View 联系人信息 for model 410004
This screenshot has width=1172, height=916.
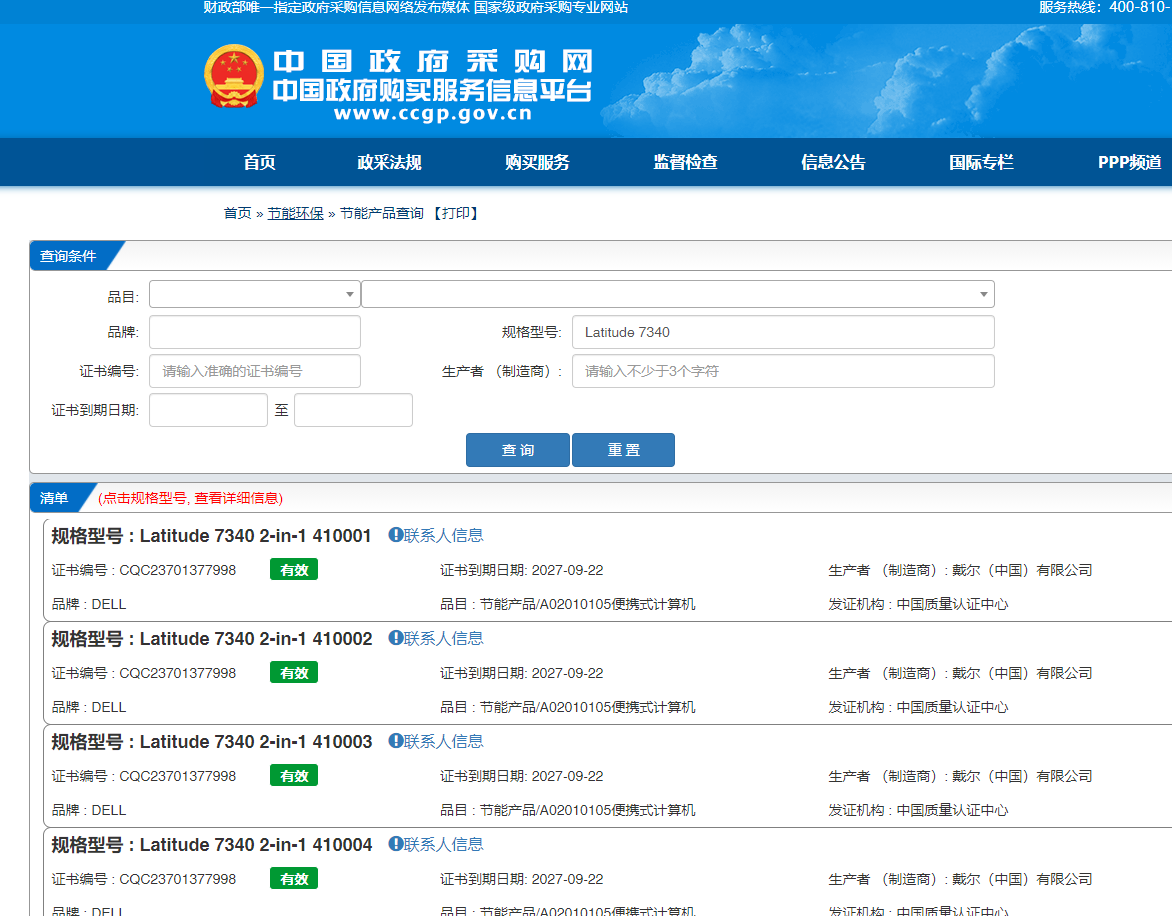point(443,845)
